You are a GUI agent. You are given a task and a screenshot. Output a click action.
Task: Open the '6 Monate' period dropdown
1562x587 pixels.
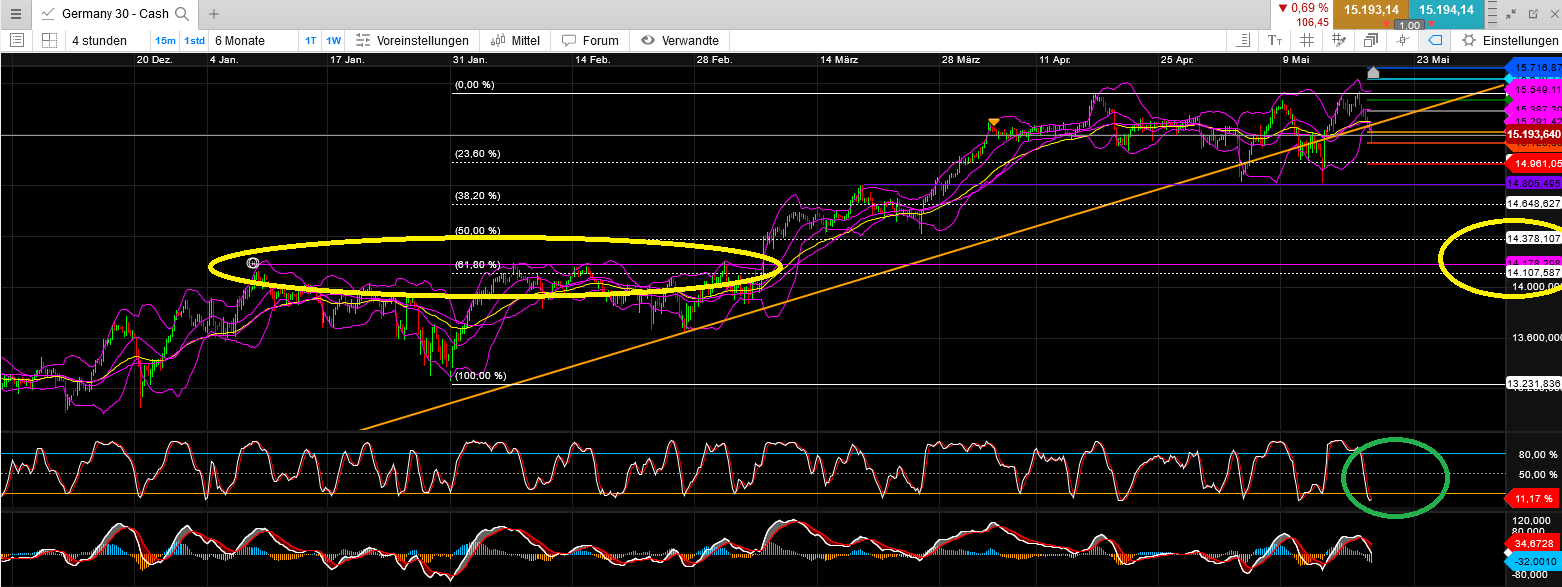(239, 41)
